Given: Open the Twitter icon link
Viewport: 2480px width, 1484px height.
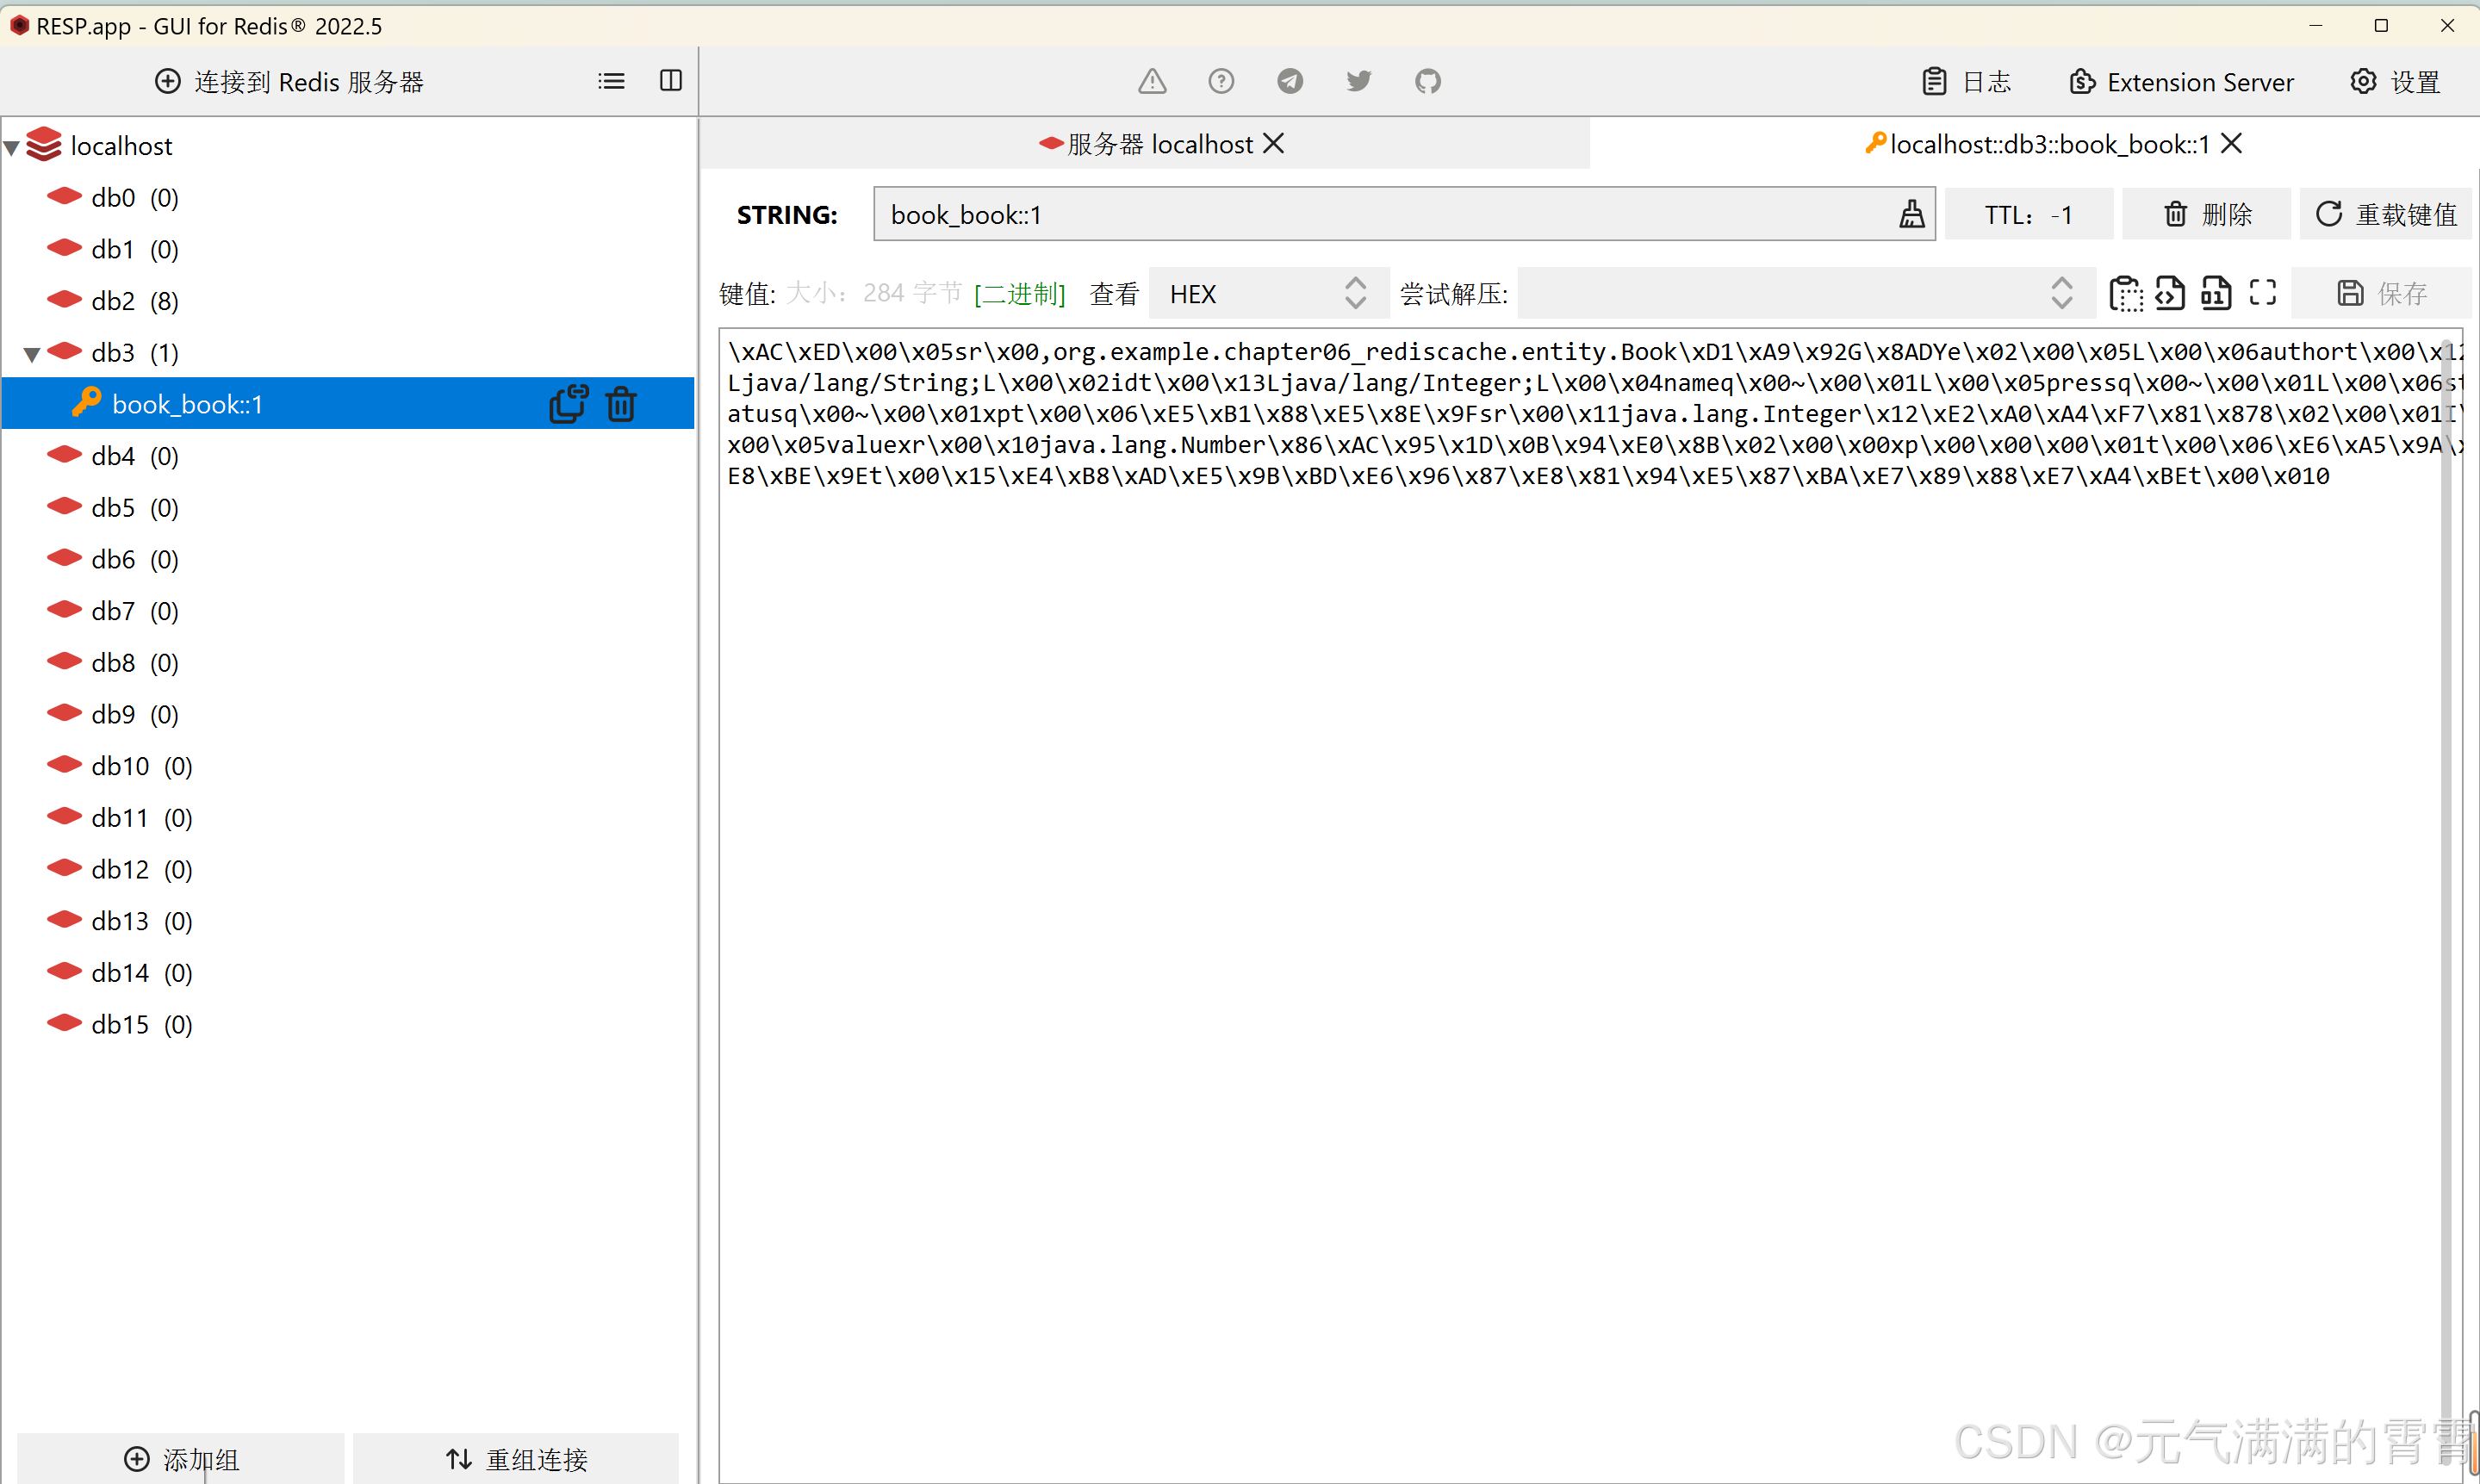Looking at the screenshot, I should [x=1358, y=81].
